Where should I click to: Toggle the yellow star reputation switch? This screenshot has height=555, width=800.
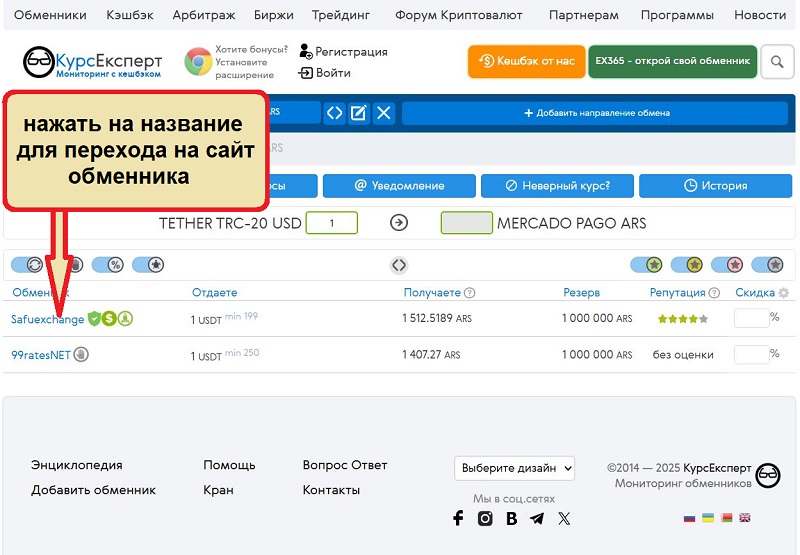(x=687, y=265)
